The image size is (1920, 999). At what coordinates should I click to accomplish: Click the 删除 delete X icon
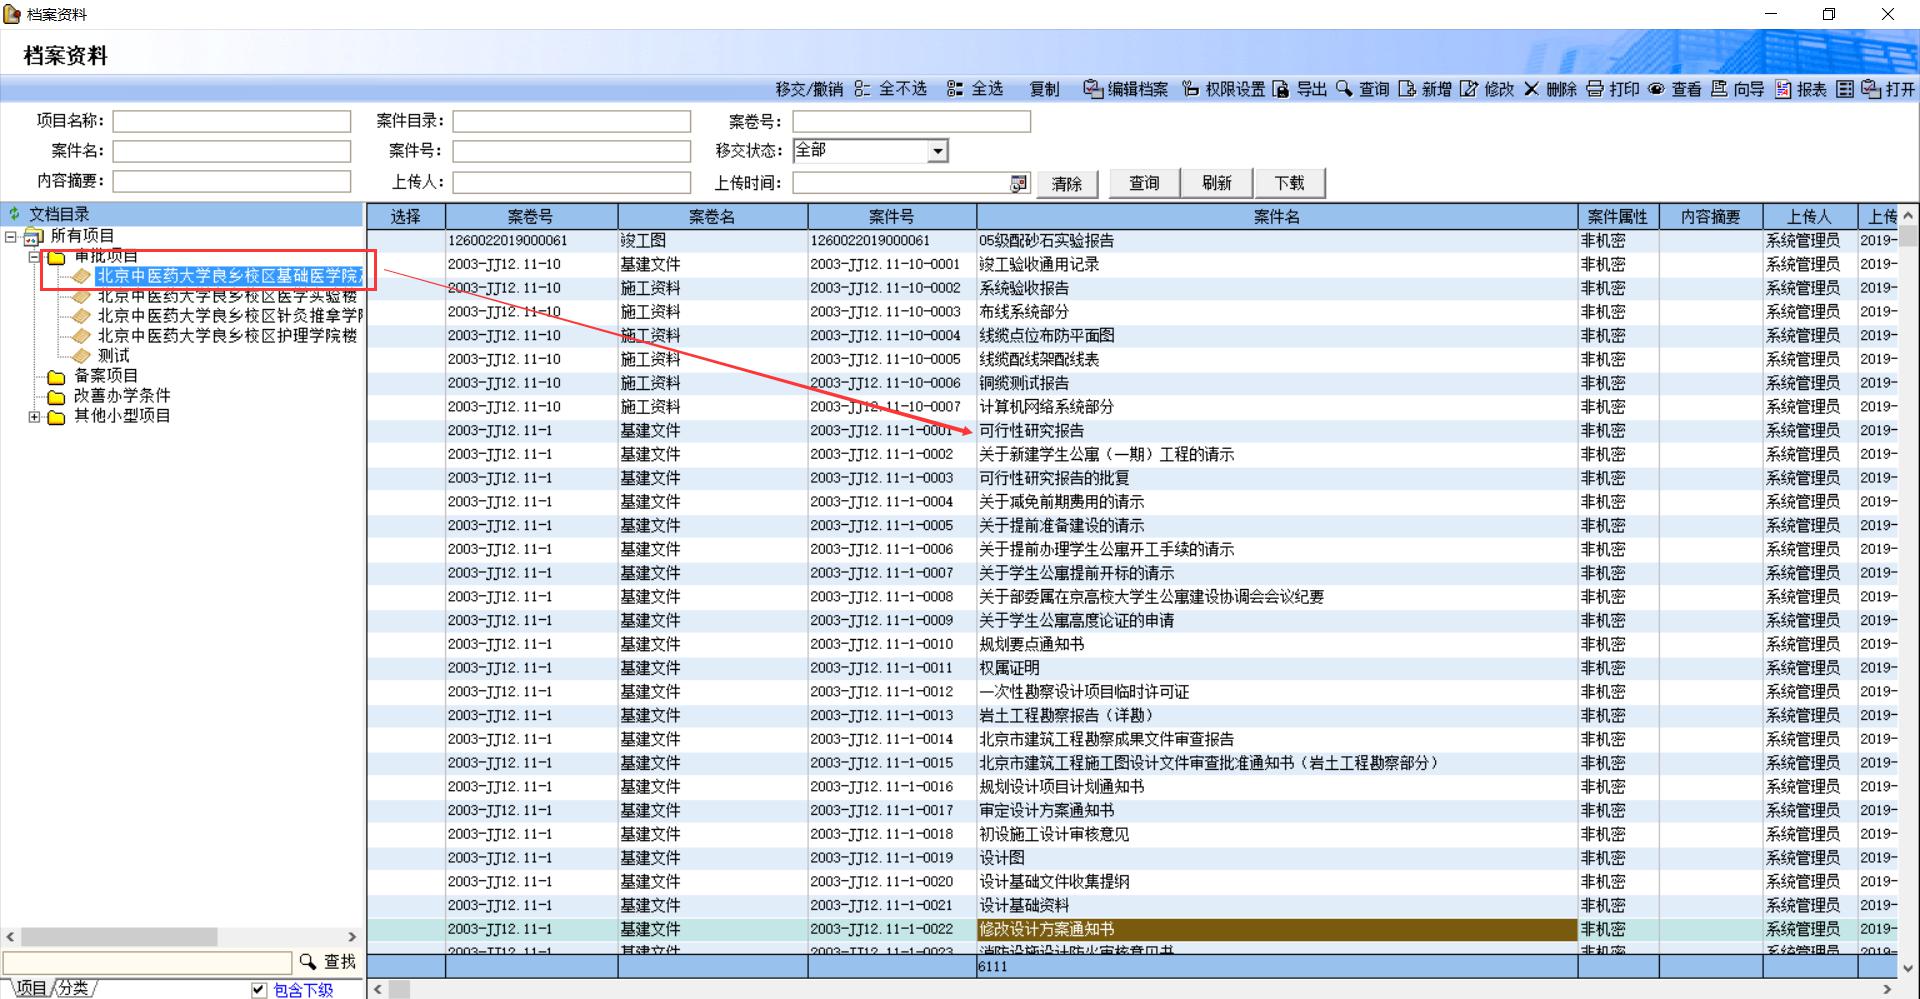click(x=1531, y=89)
